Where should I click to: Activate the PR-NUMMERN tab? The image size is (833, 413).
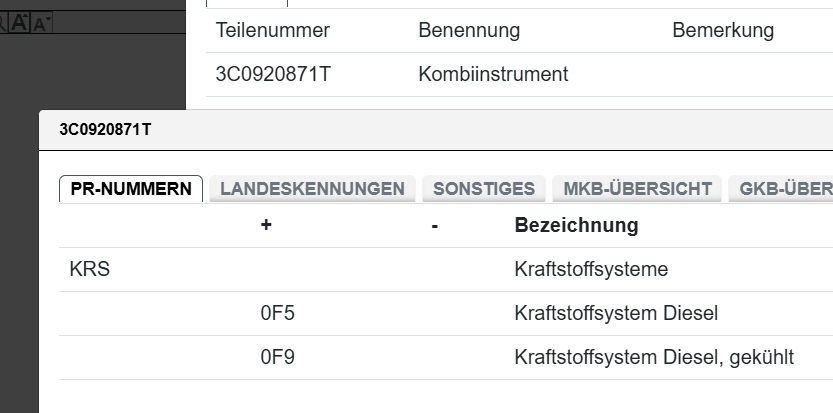pyautogui.click(x=131, y=189)
